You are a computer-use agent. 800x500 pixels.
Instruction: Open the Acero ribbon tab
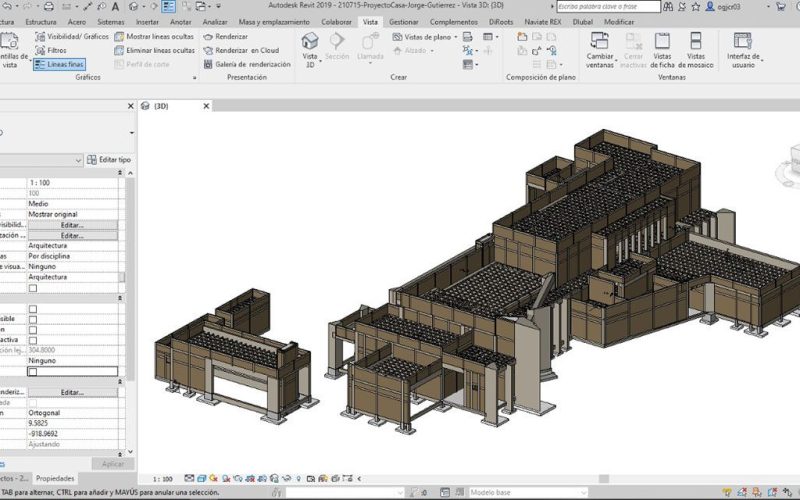77,22
